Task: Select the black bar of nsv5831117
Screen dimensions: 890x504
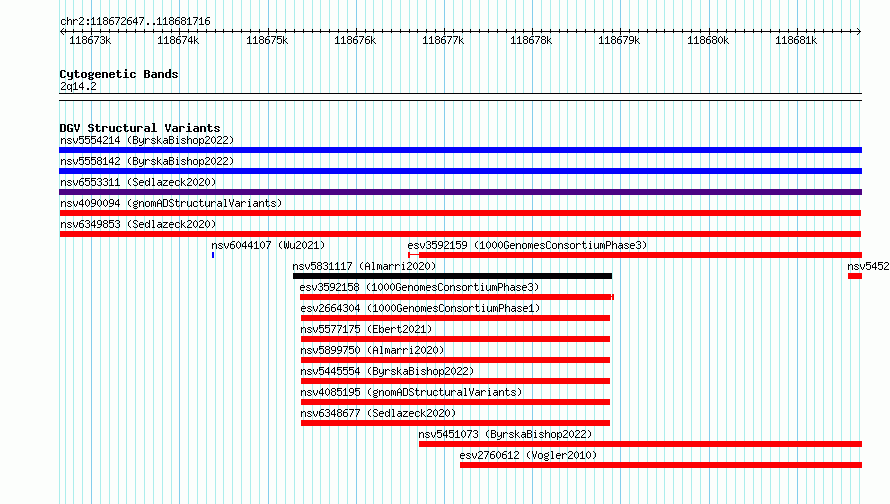Action: pos(452,276)
